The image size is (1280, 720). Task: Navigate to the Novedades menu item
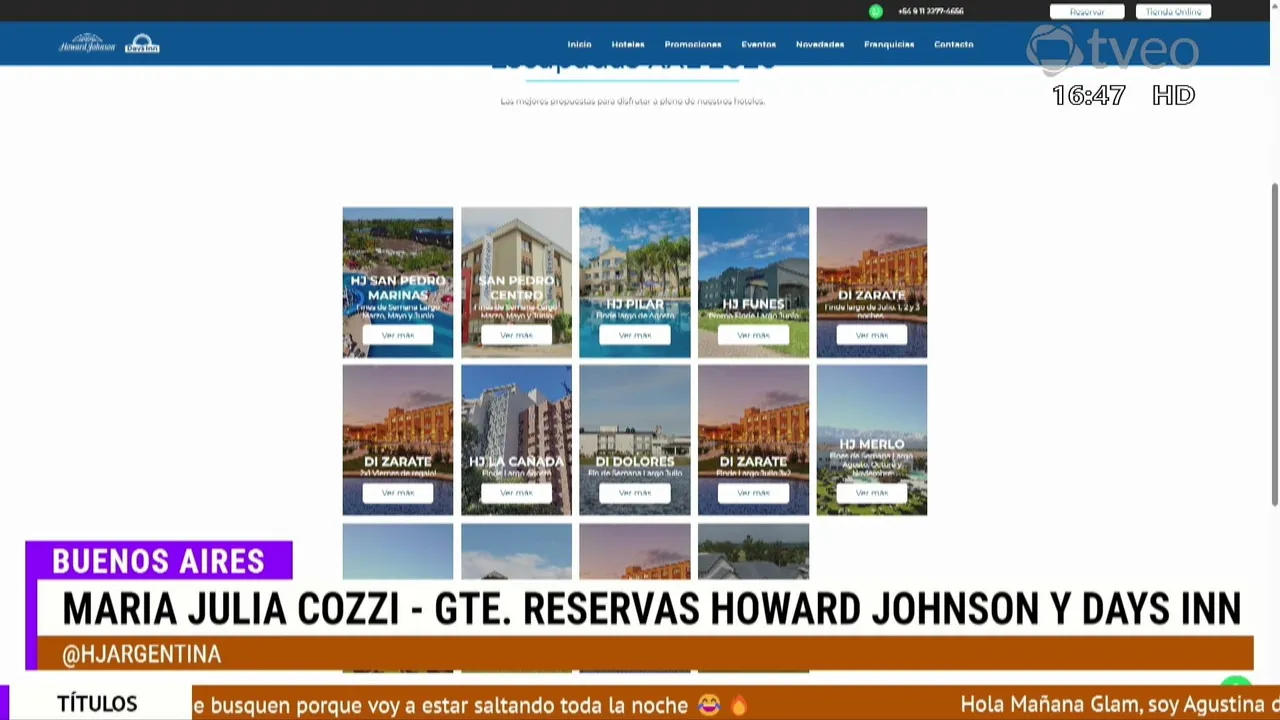(x=820, y=44)
